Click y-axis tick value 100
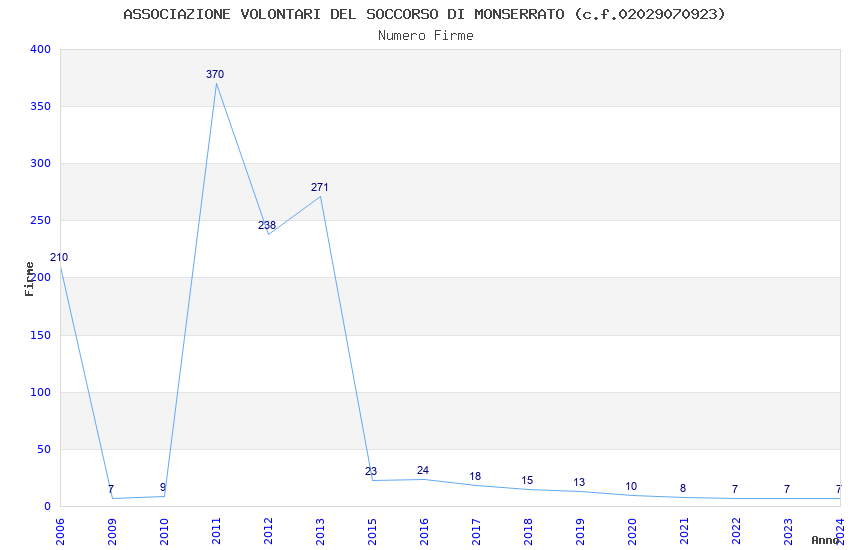 [x=41, y=392]
